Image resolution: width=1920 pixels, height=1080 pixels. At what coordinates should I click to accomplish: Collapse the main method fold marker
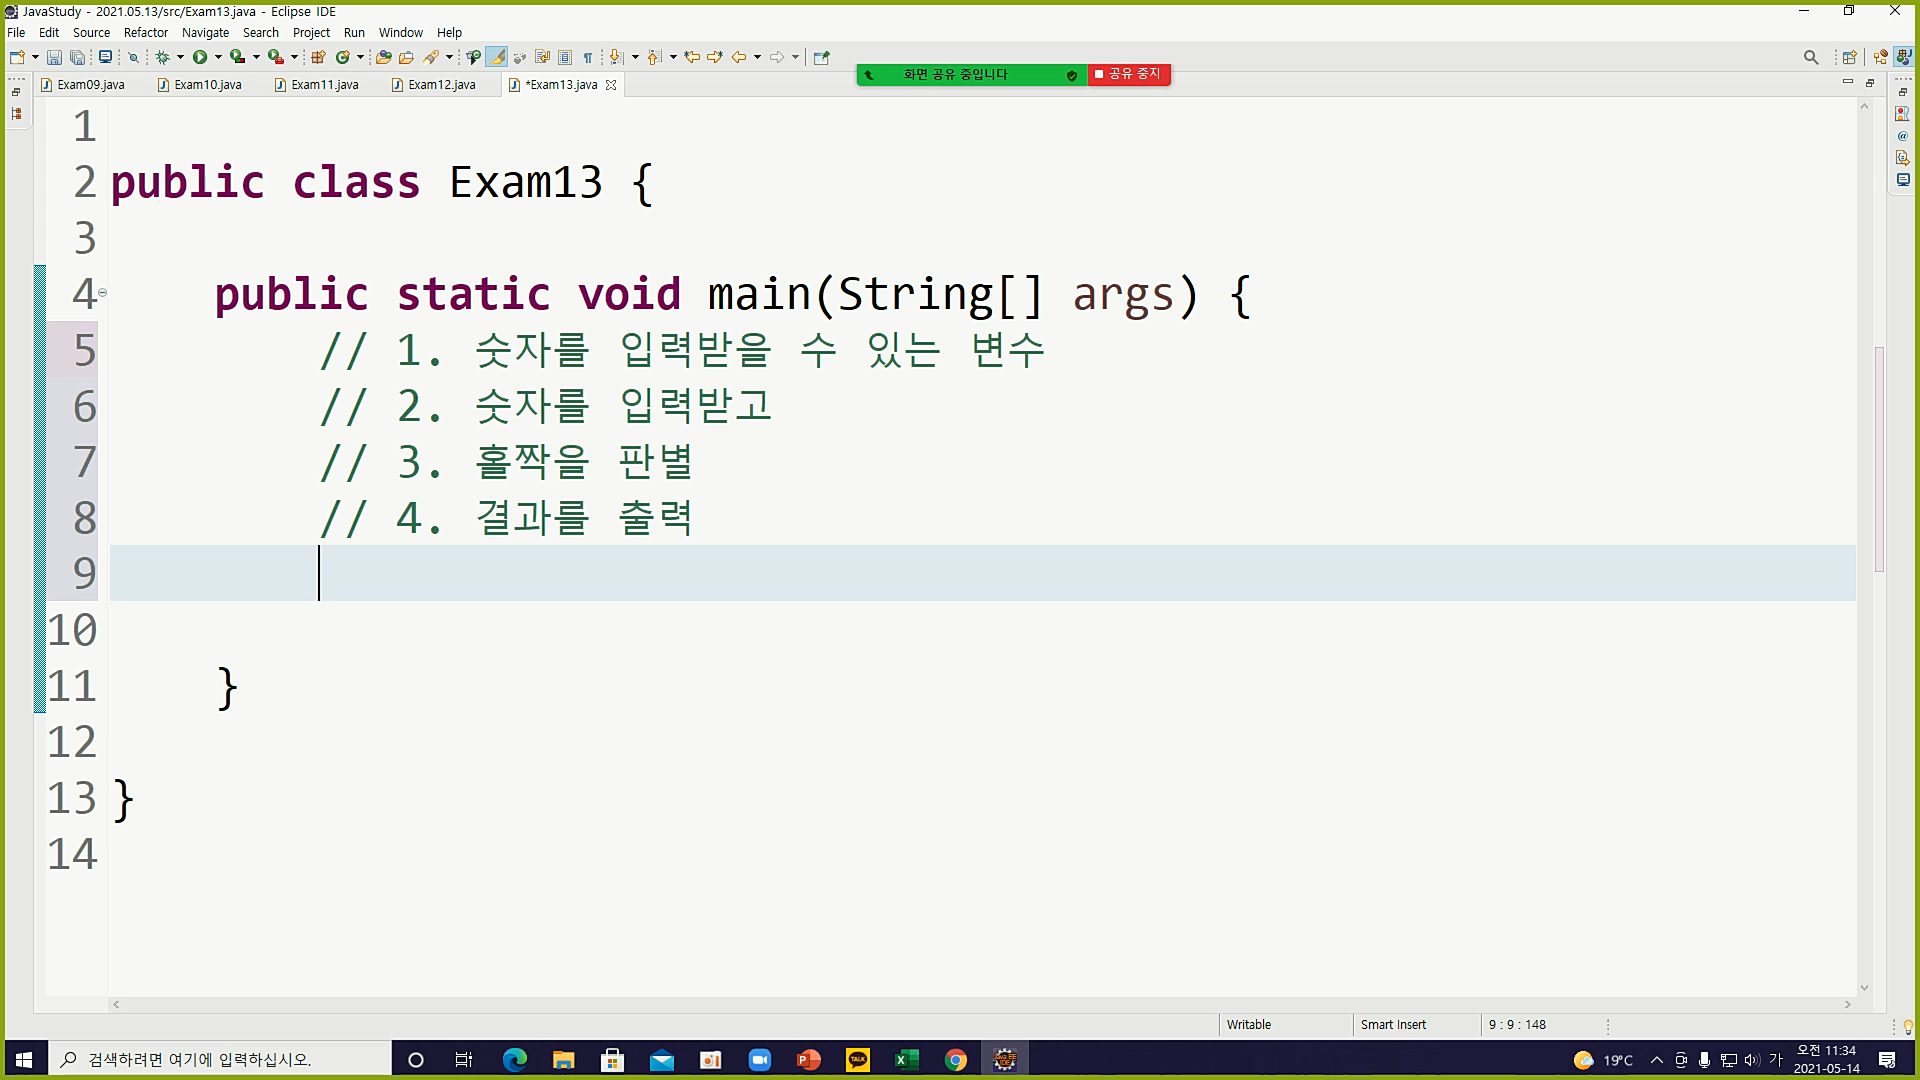(102, 293)
